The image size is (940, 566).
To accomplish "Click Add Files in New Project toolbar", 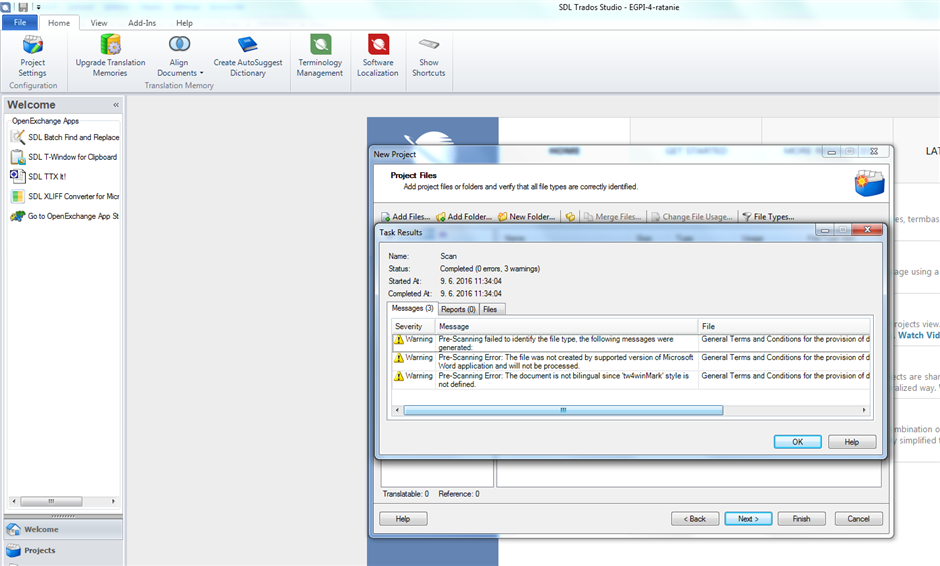I will point(406,216).
